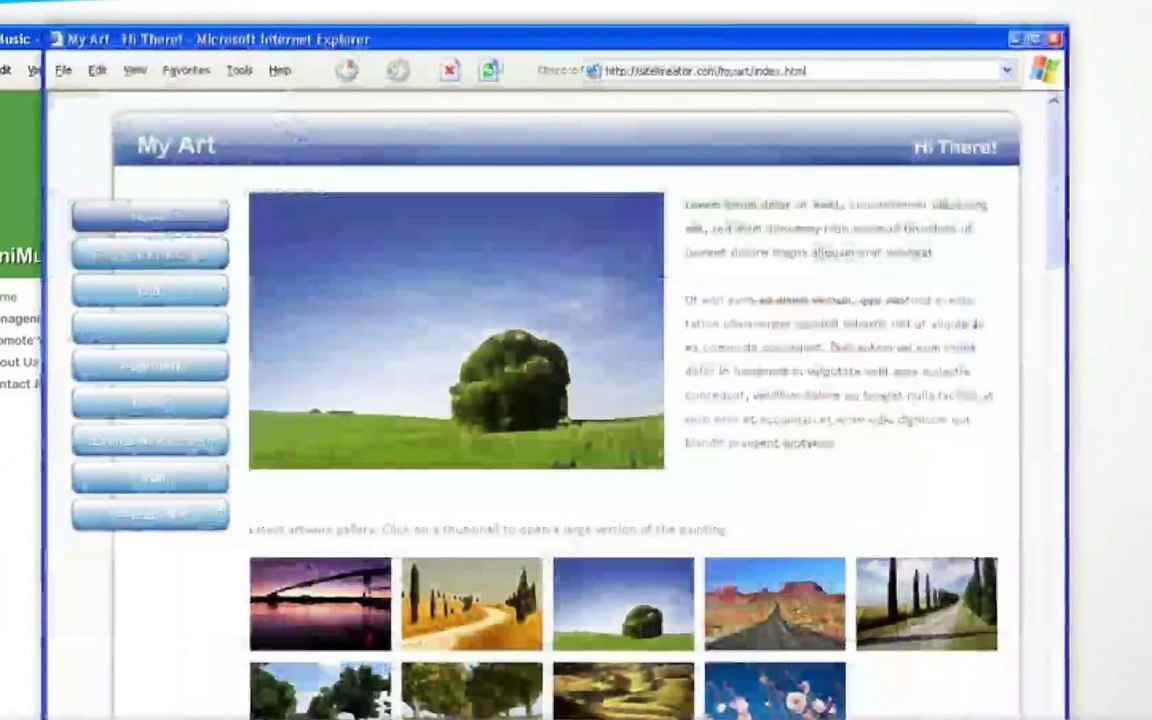Open the cherry blossom thumbnail
Screen dimensions: 1152x720
775,691
